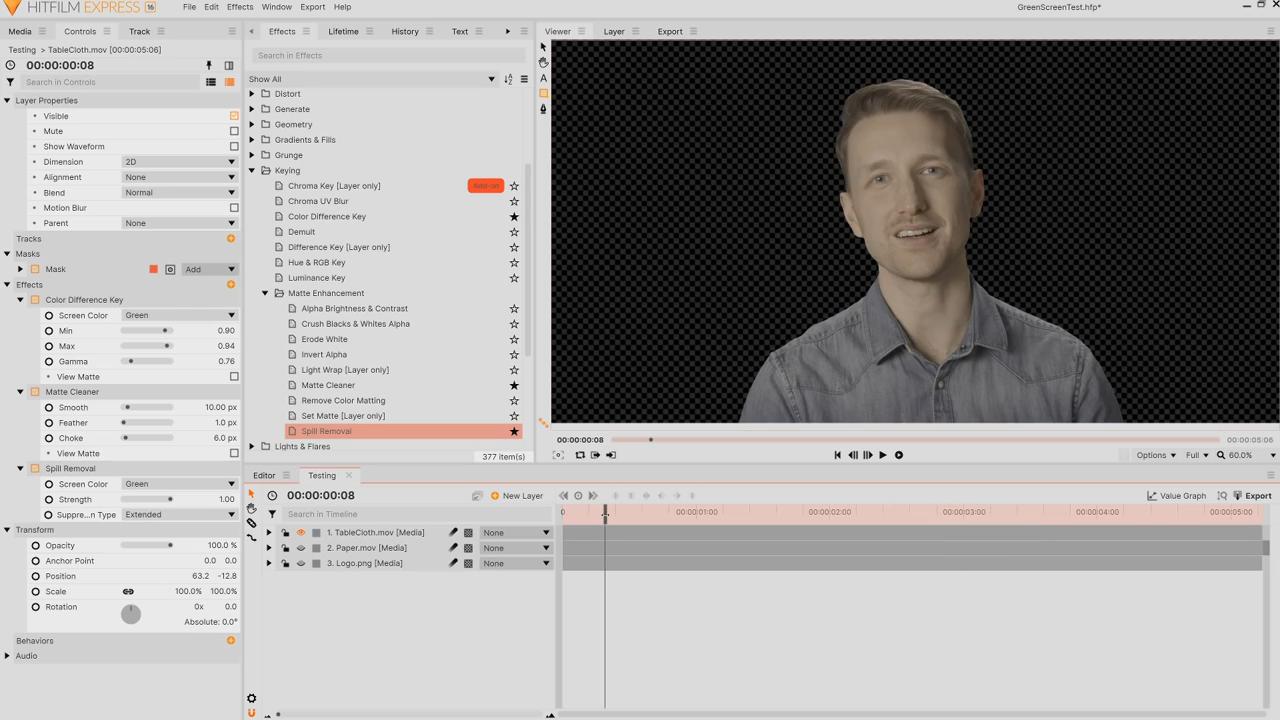The height and width of the screenshot is (720, 1280).
Task: Switch to the Lifetime tab
Action: pyautogui.click(x=343, y=31)
